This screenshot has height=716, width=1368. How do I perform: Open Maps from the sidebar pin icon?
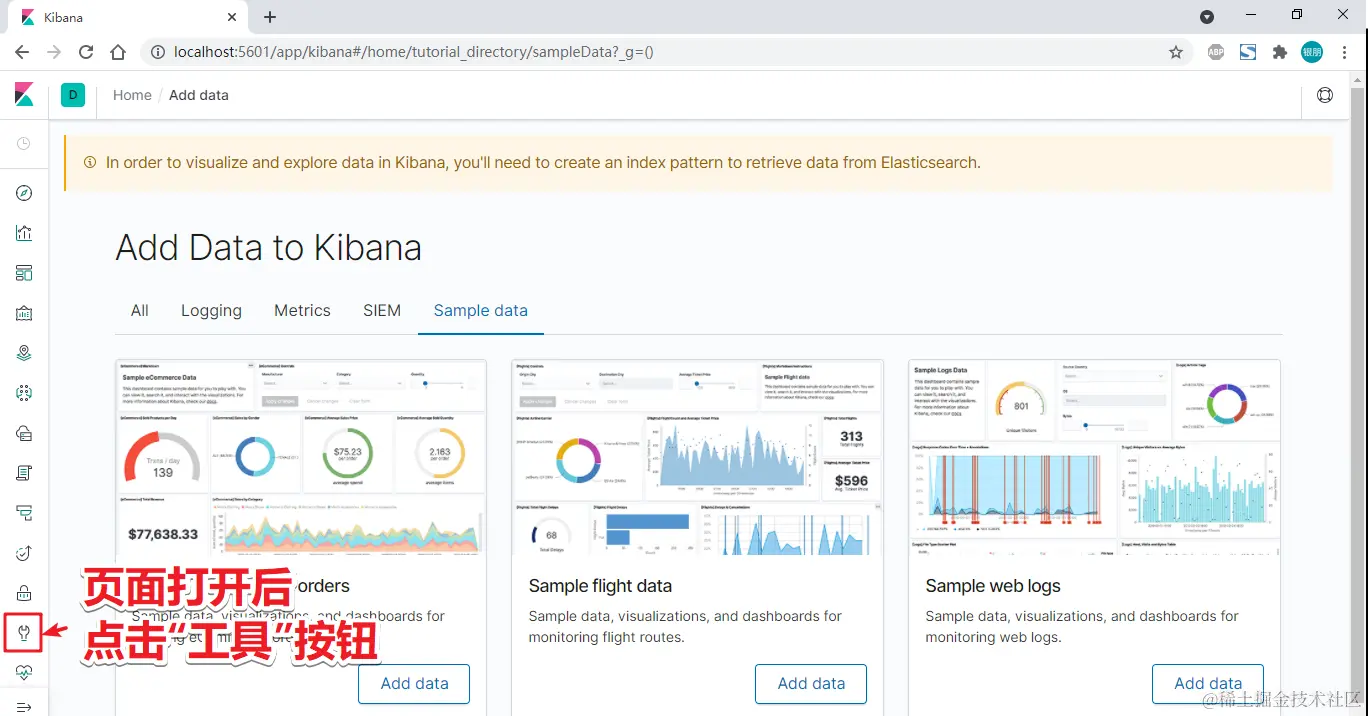(24, 353)
